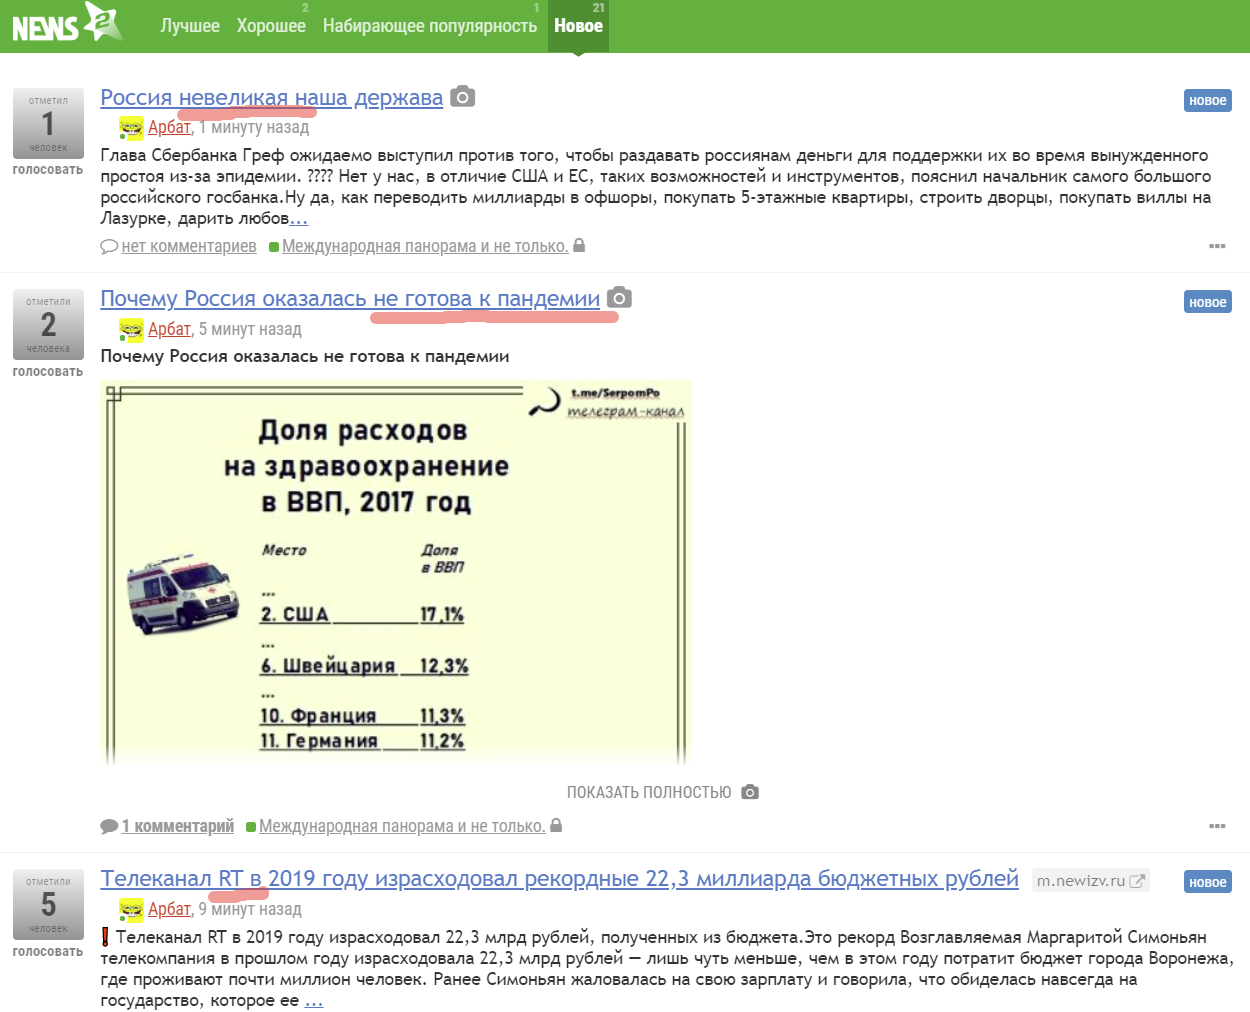Click 'новое' badge on pandemic post

(x=1208, y=302)
